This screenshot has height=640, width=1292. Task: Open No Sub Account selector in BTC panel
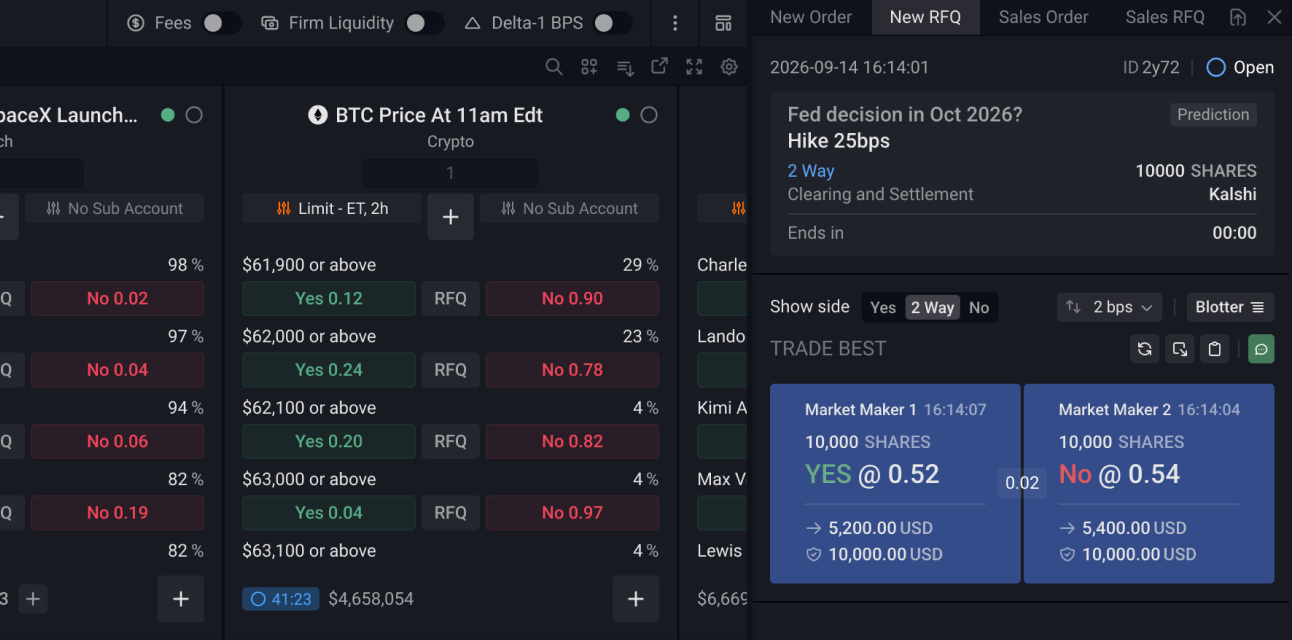569,208
